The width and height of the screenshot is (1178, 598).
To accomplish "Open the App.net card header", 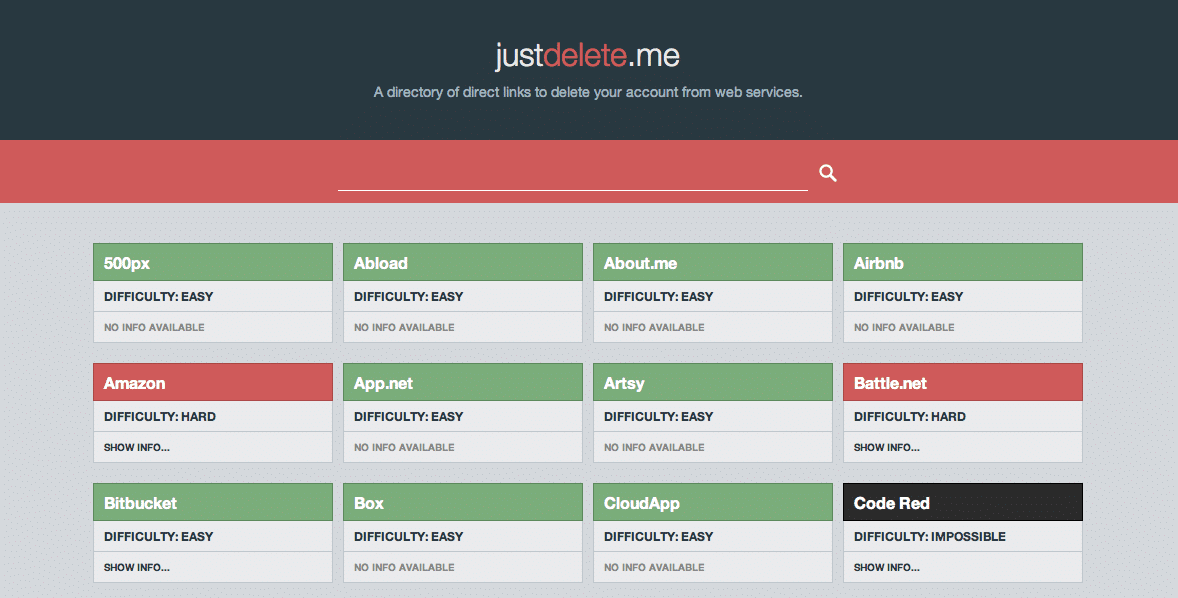I will 463,382.
